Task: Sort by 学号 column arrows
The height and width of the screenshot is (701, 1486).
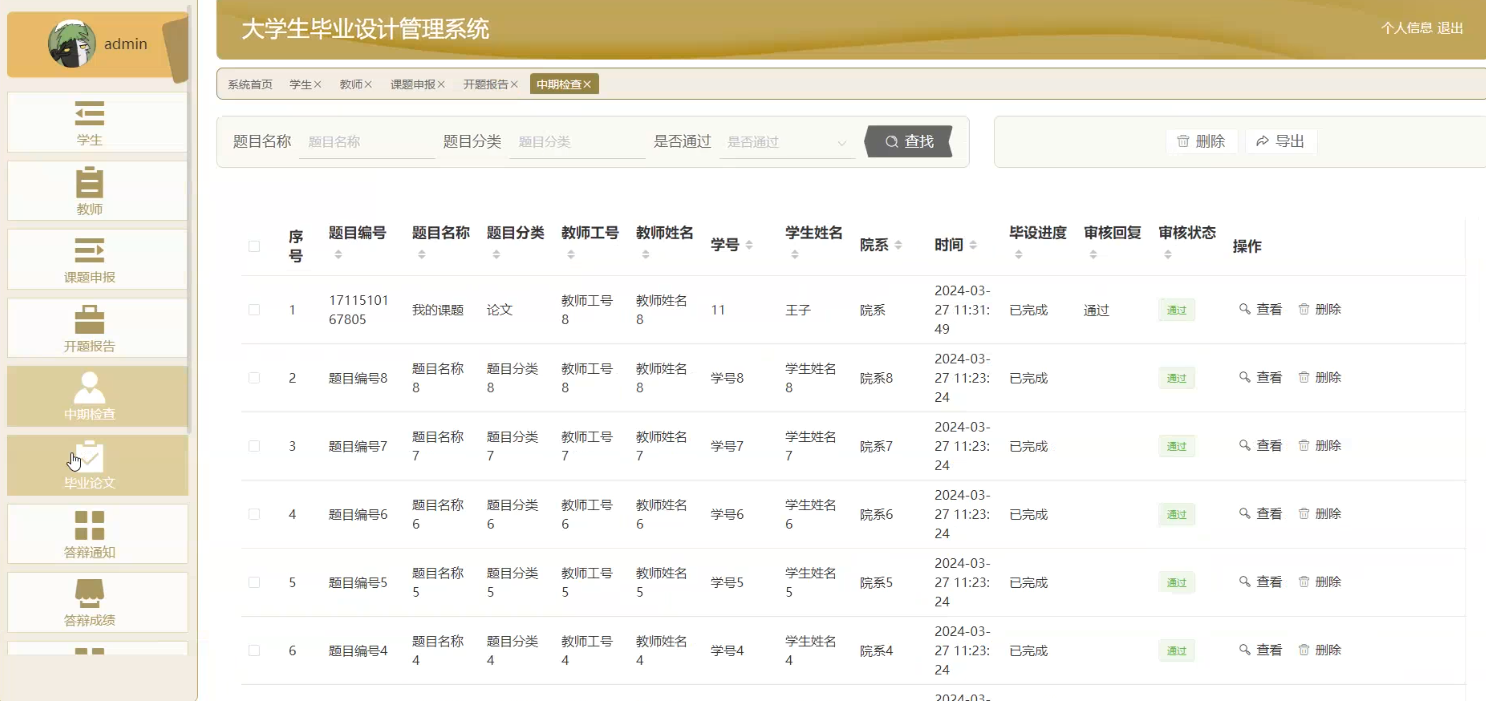Action: coord(749,245)
